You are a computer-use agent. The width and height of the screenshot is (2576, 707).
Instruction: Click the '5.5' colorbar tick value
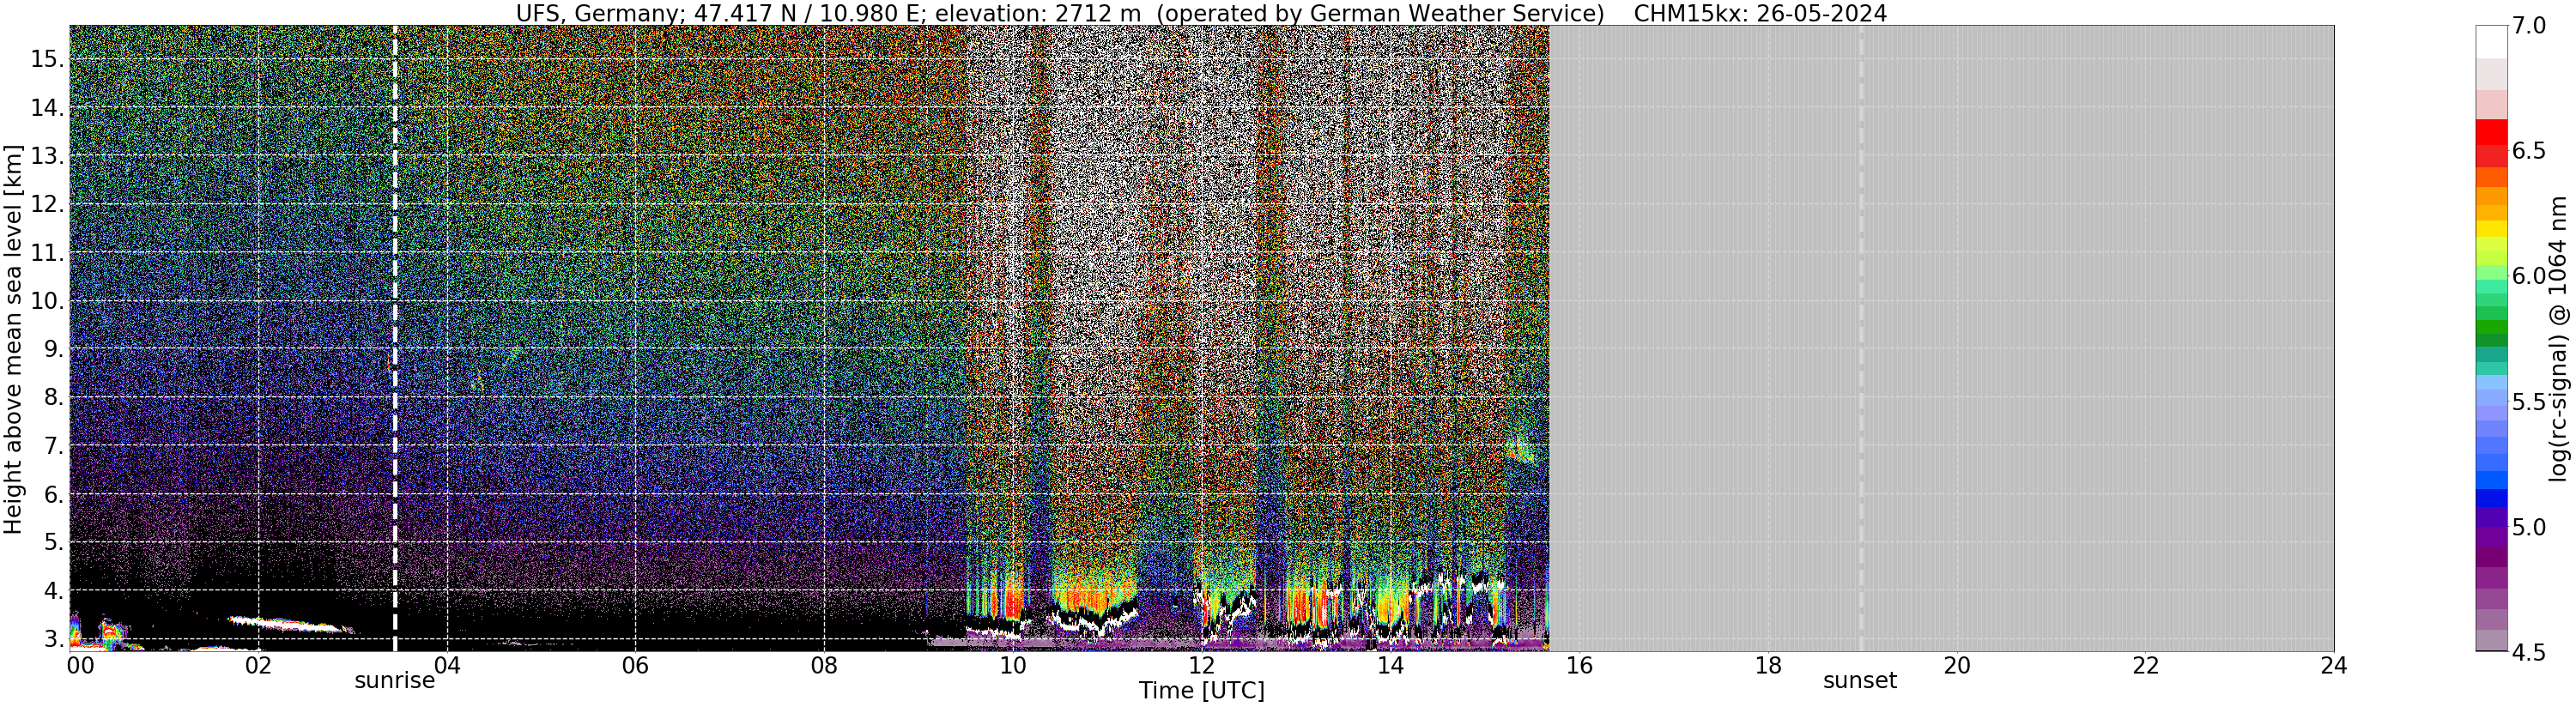[x=2529, y=402]
